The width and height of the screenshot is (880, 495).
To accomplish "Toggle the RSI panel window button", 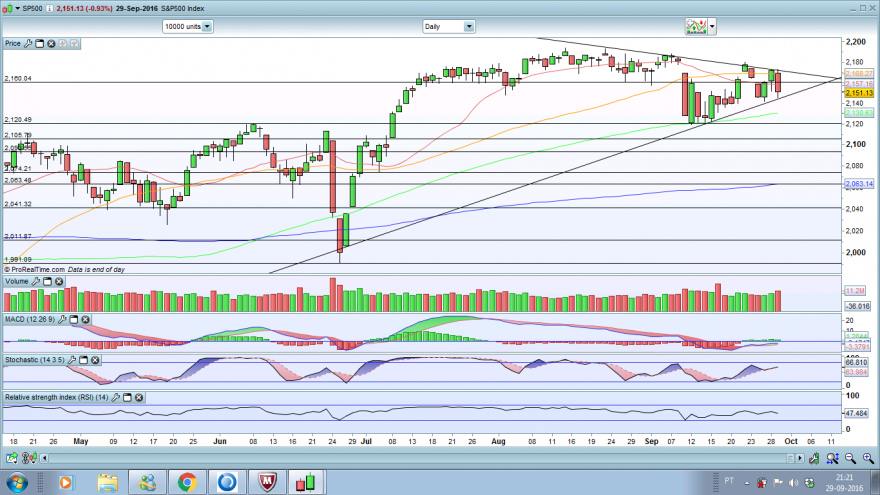I will (127, 397).
